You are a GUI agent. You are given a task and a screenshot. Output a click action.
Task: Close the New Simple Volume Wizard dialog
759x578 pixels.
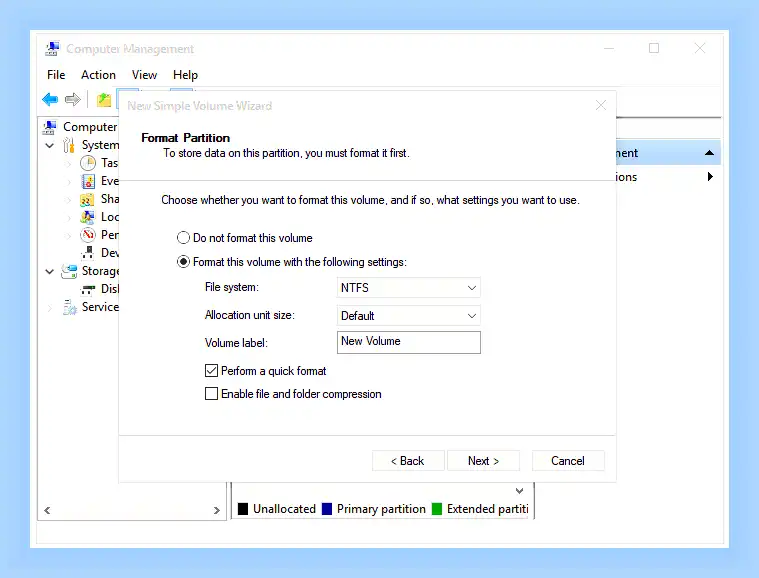[601, 105]
